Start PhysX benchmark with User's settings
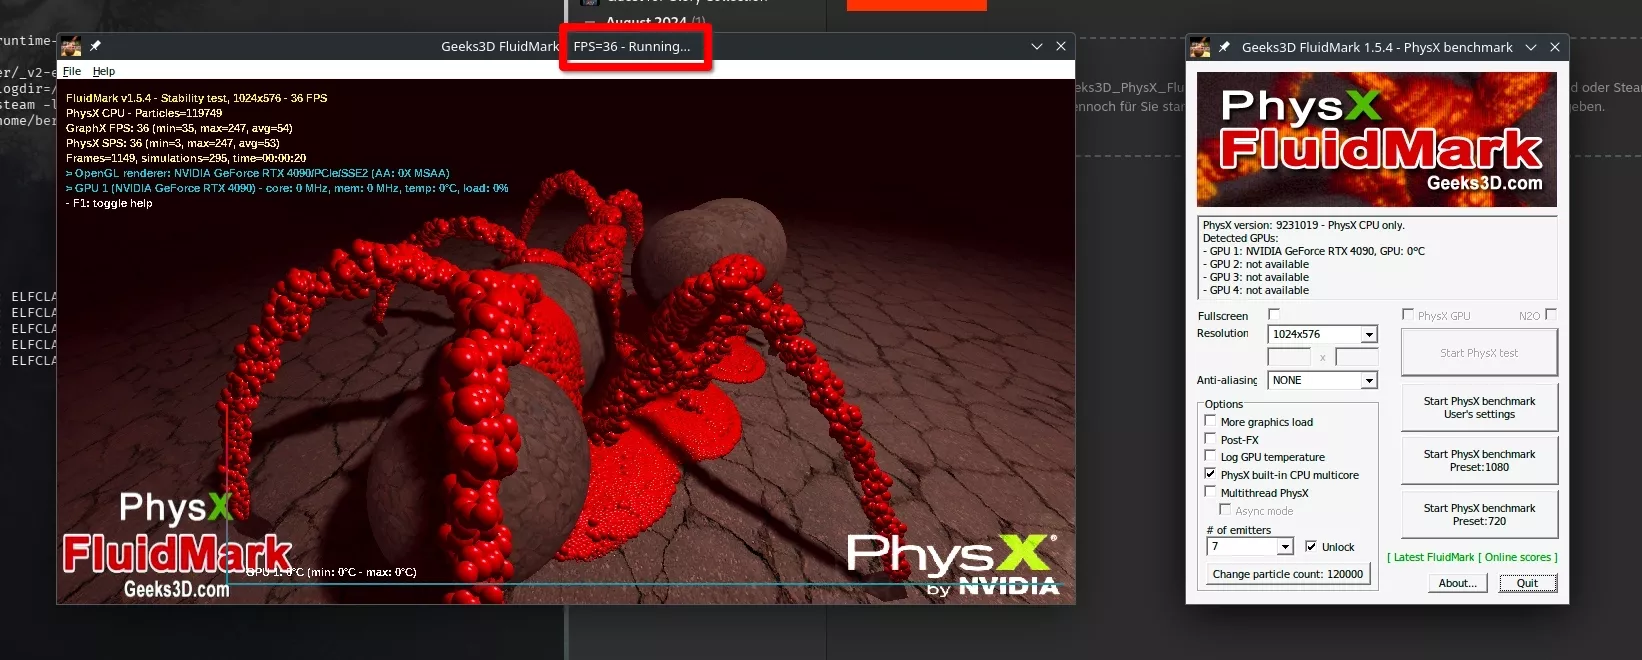Viewport: 1642px width, 660px height. [x=1479, y=408]
